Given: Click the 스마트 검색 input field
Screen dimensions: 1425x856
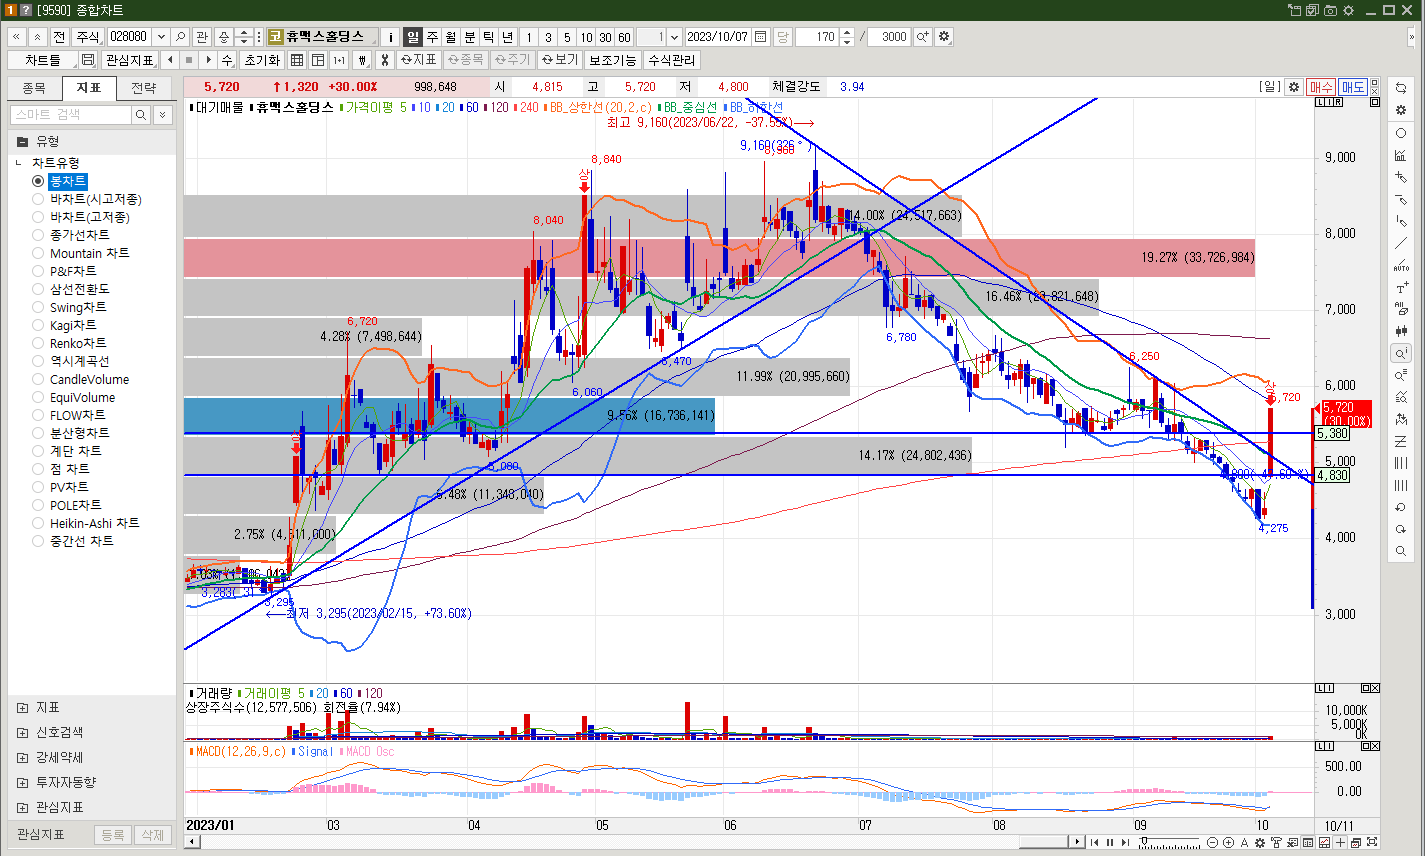Looking at the screenshot, I should [71, 115].
